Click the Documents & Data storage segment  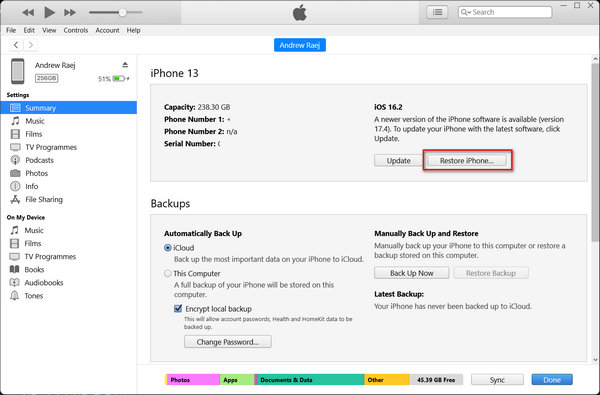(309, 380)
